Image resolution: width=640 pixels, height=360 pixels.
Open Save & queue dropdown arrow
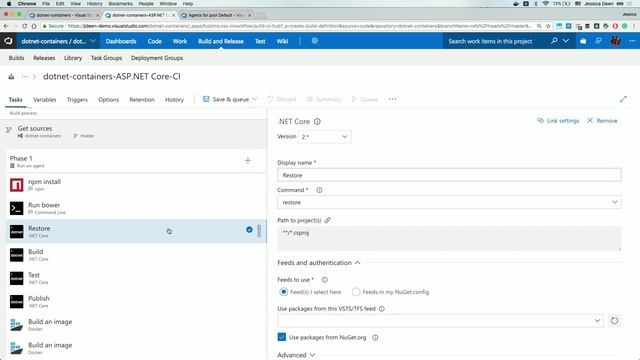[255, 99]
